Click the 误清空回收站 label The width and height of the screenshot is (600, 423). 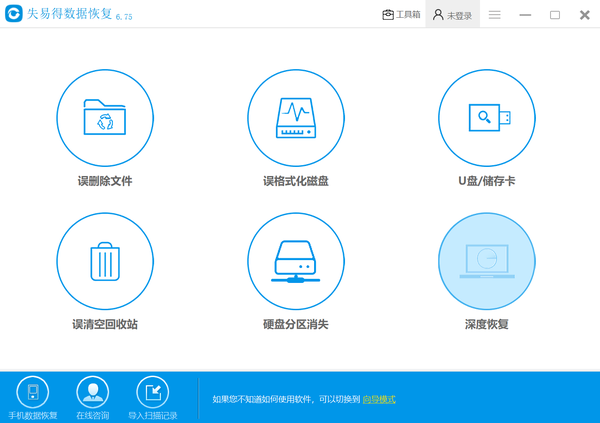click(105, 324)
